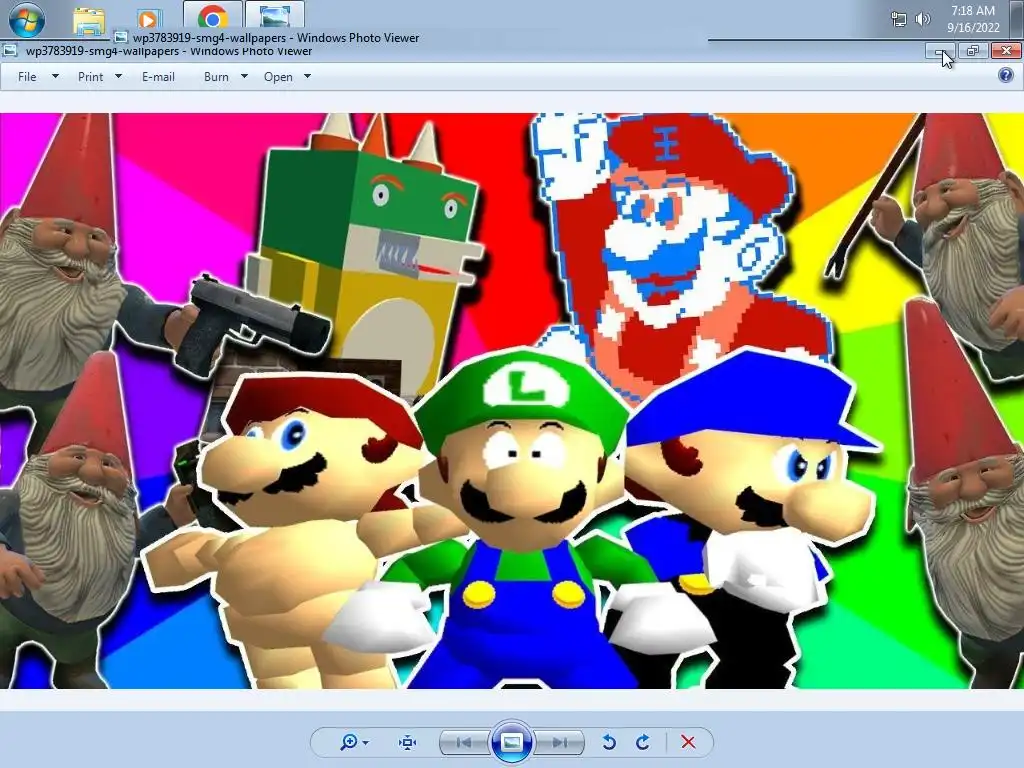
Task: Launch Windows Media Player taskbar icon
Action: [148, 20]
